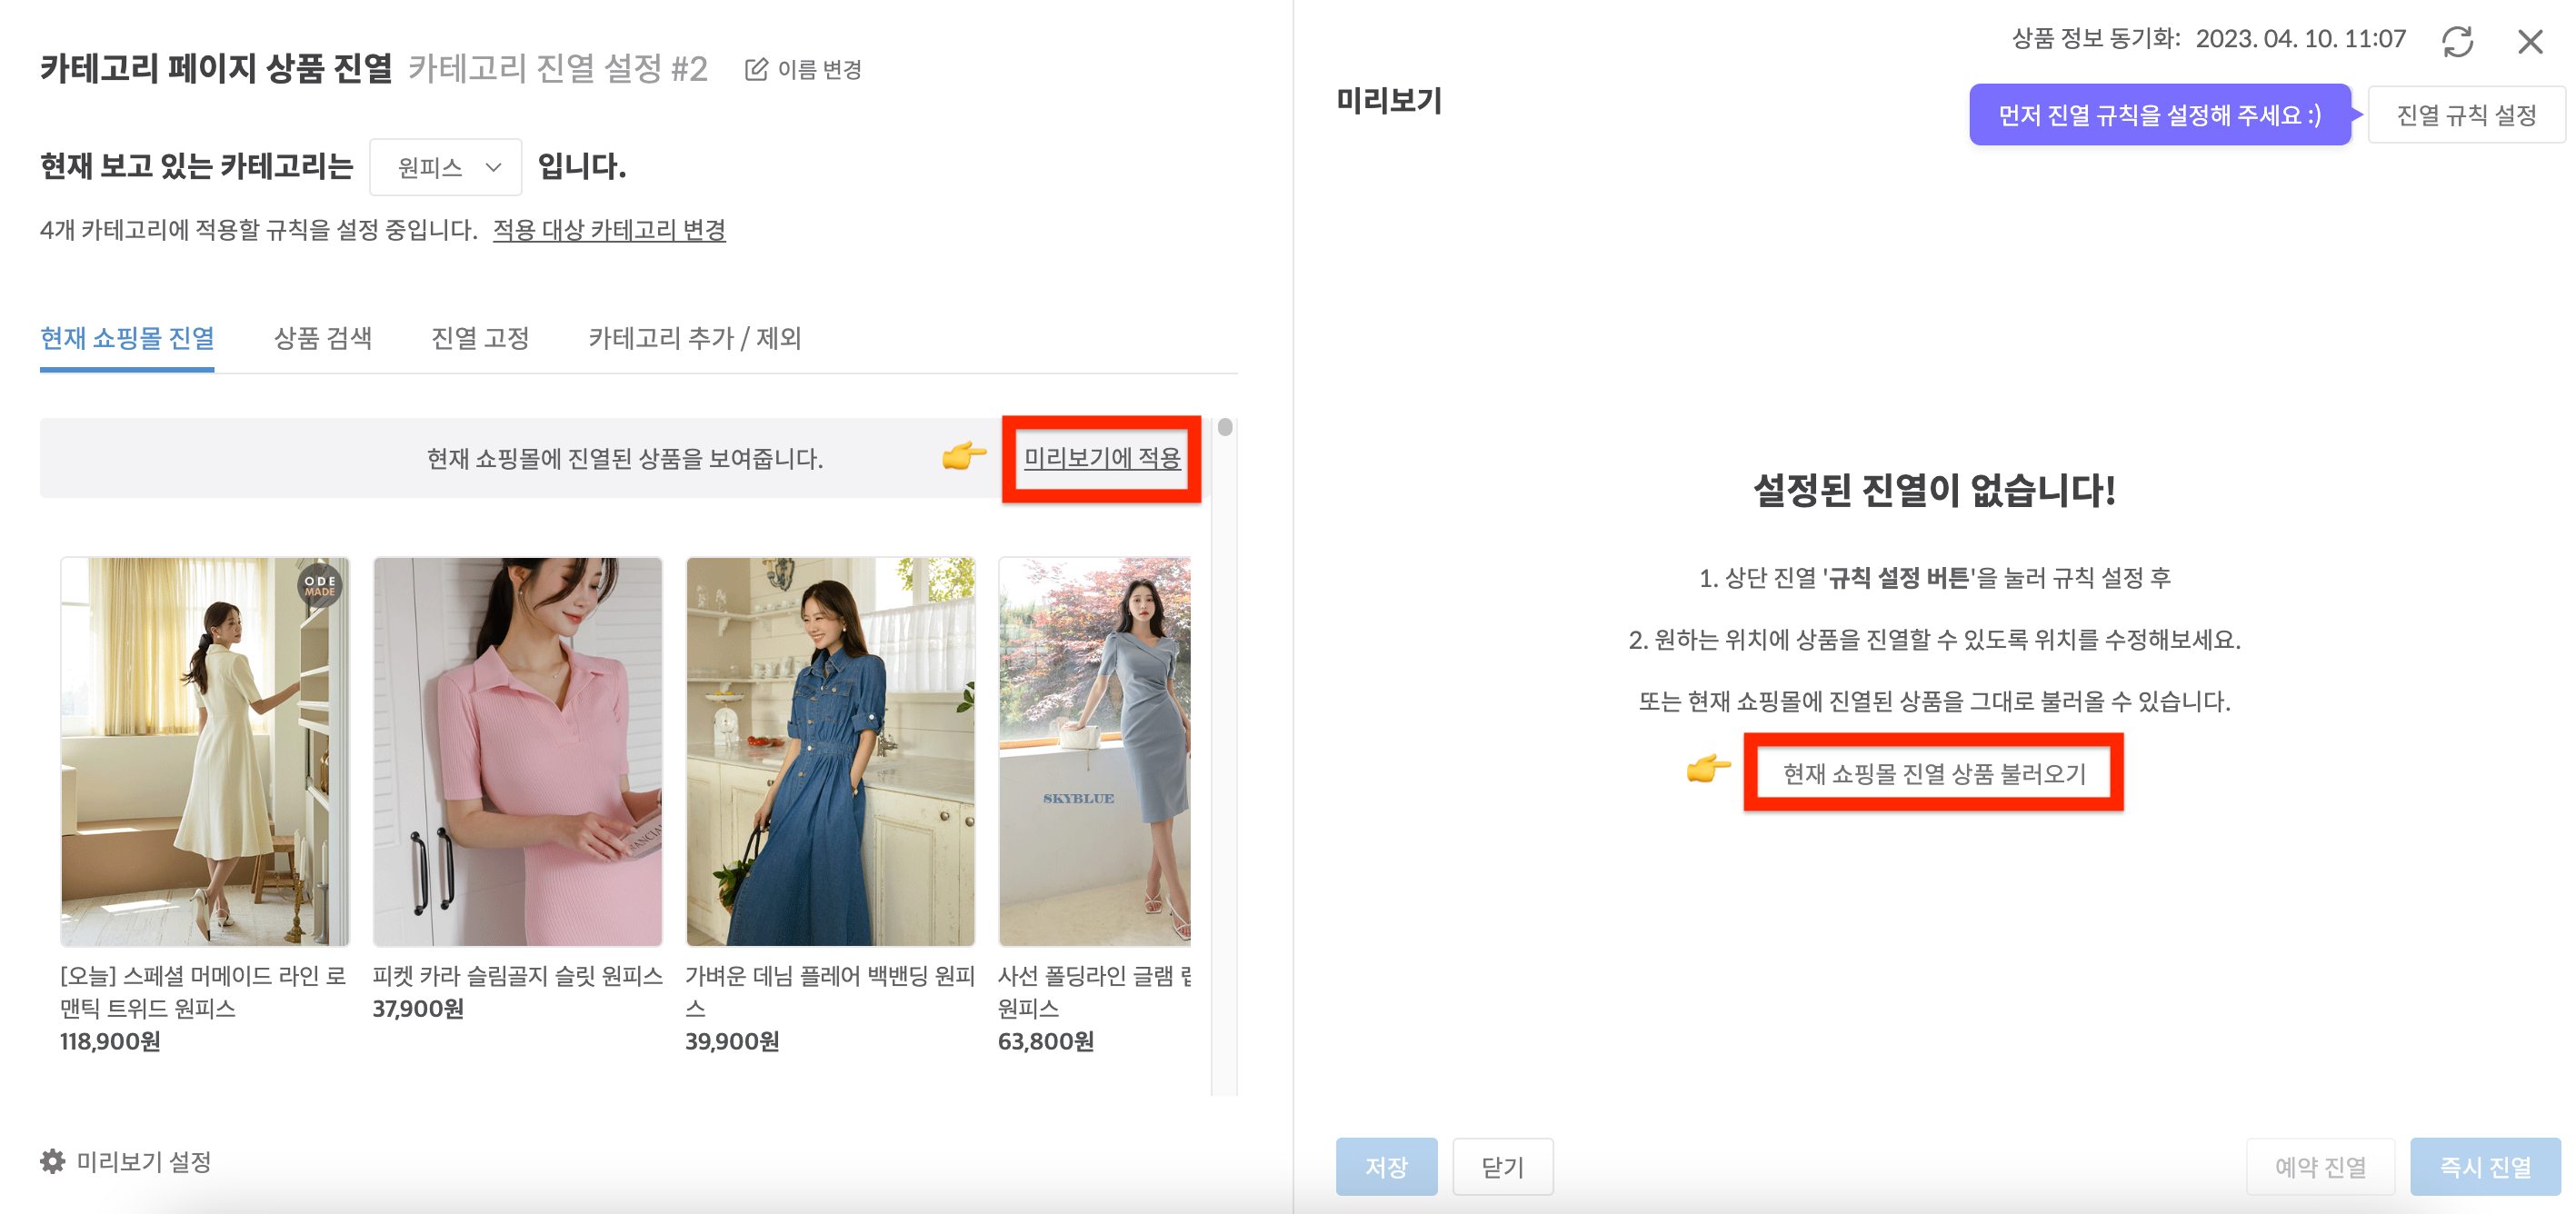Click the 예약 진열 button
The width and height of the screenshot is (2576, 1214).
tap(2321, 1166)
